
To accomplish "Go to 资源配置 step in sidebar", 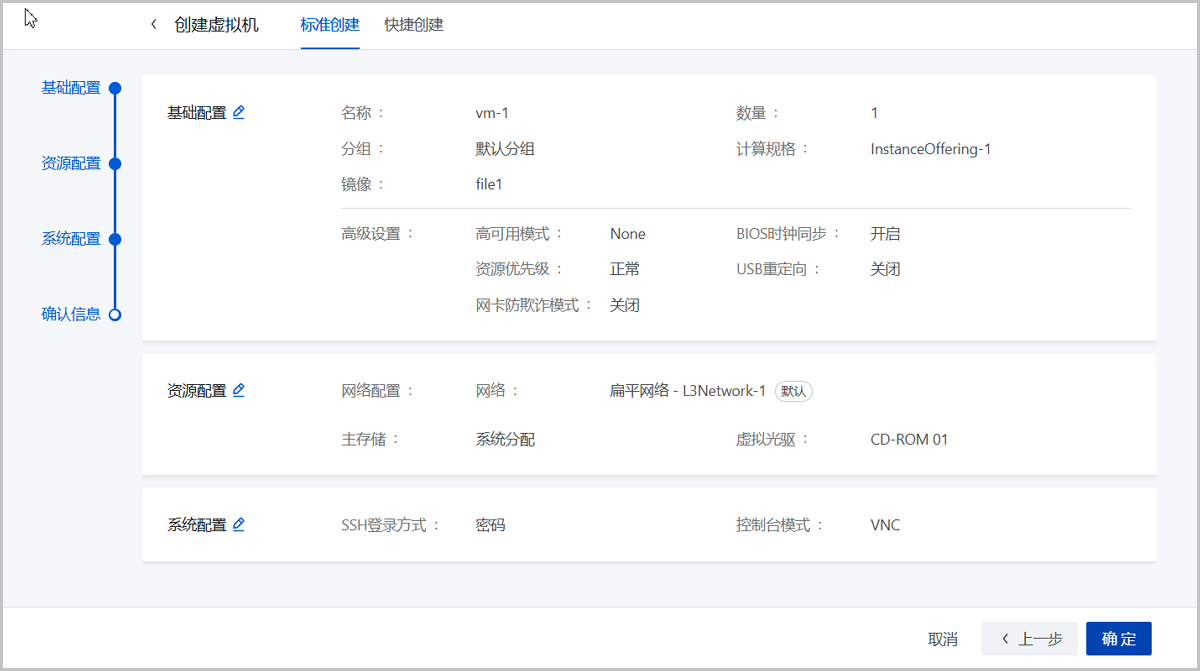I will point(71,163).
